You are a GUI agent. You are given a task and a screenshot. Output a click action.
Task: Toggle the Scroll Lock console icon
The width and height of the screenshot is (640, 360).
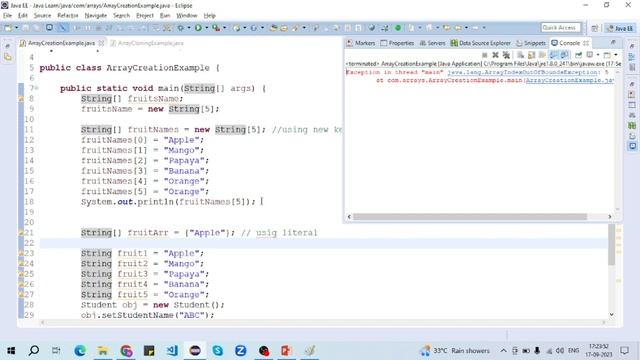pyautogui.click(x=531, y=55)
